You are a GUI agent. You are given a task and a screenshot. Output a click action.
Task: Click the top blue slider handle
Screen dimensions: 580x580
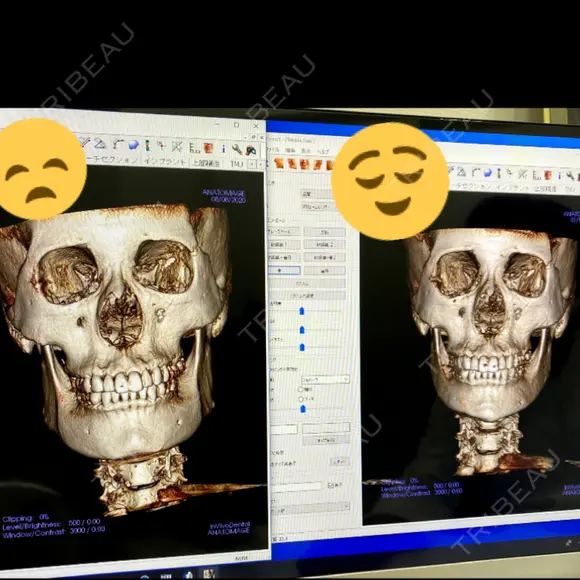(301, 311)
